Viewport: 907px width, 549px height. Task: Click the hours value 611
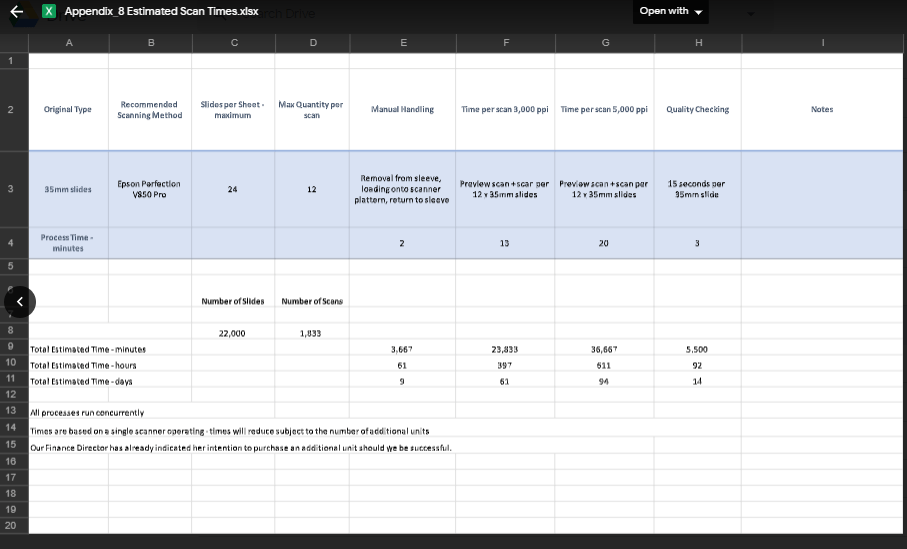(x=603, y=366)
